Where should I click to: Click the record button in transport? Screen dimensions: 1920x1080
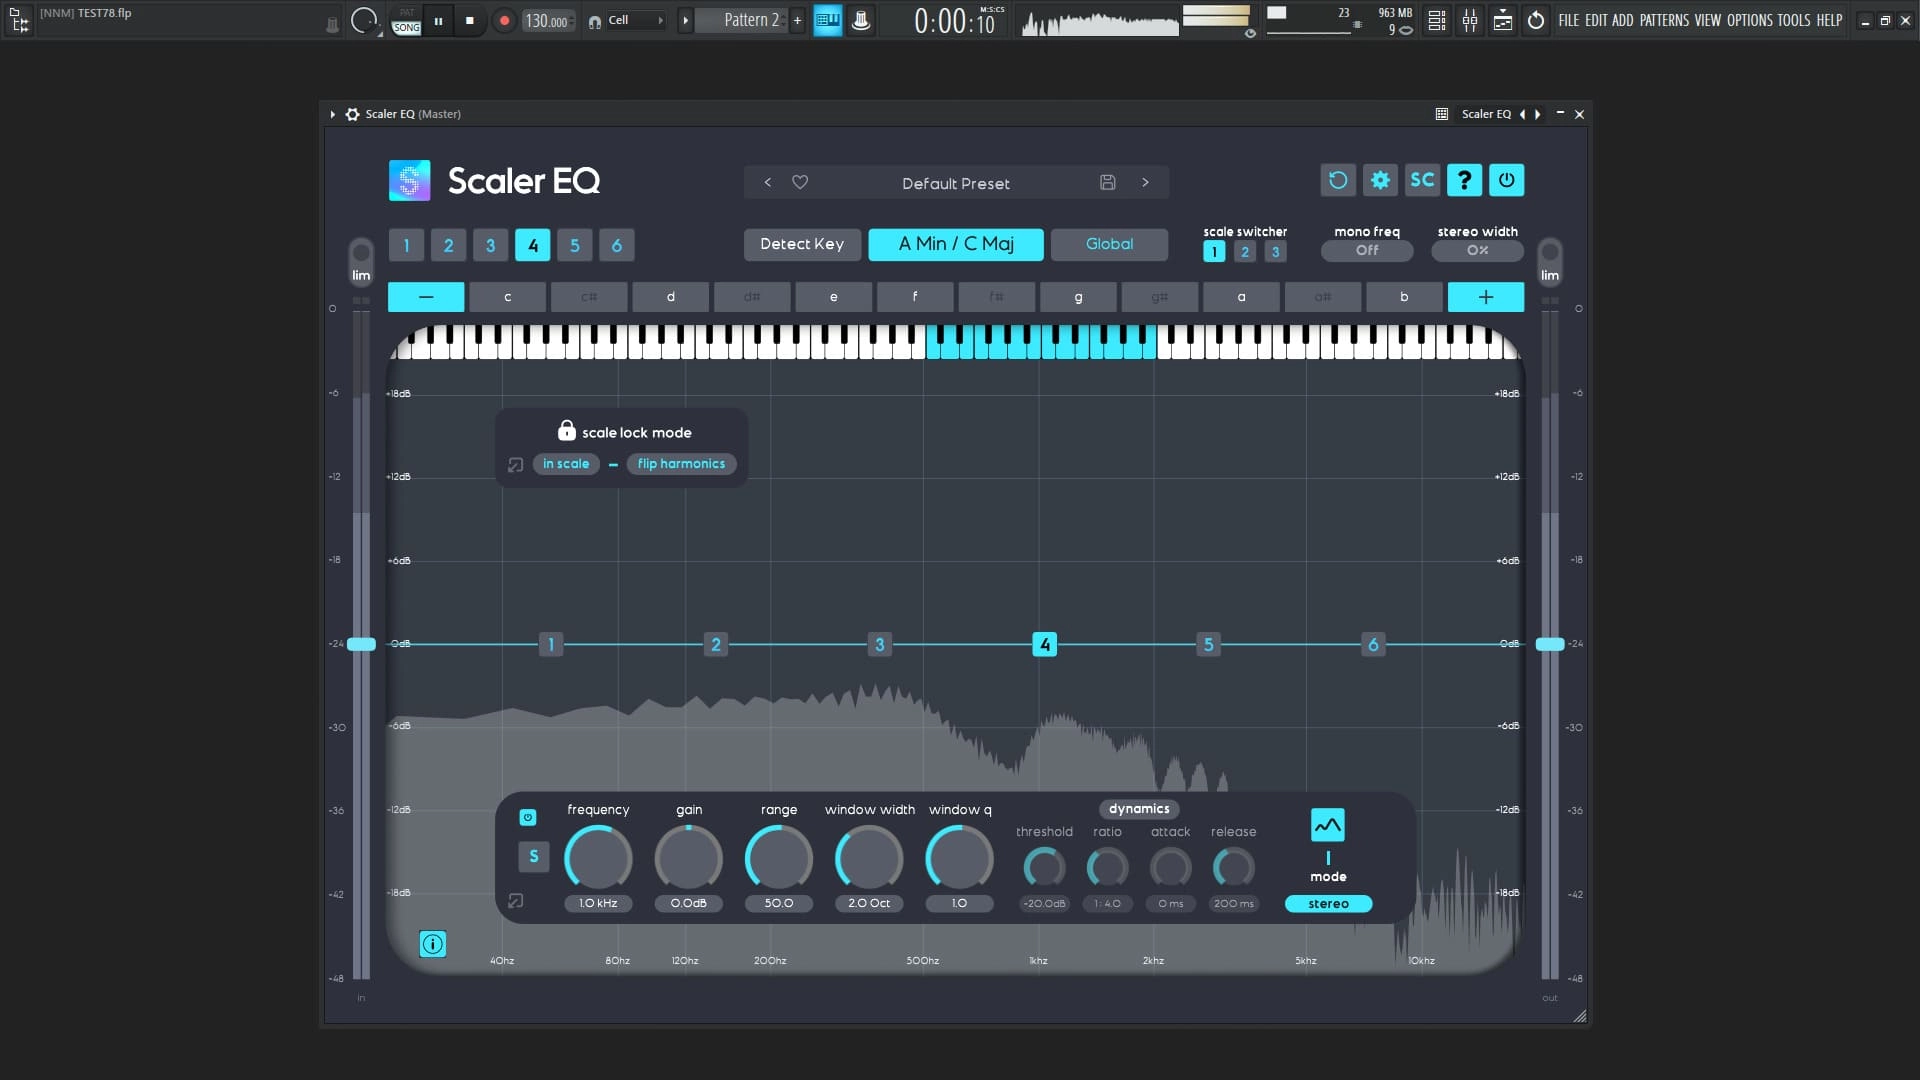(504, 21)
